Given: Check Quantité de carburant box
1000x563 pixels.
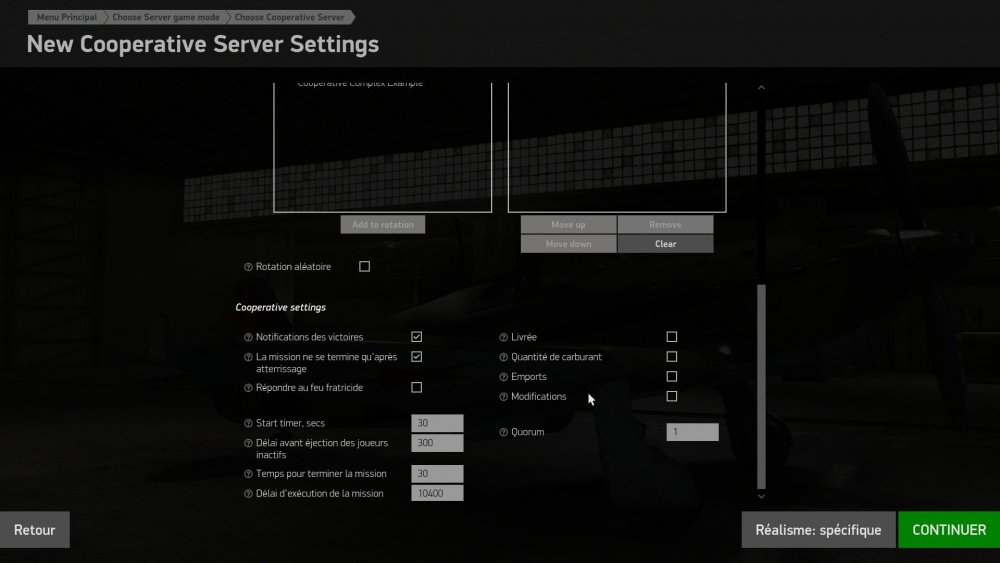Looking at the screenshot, I should pos(672,356).
